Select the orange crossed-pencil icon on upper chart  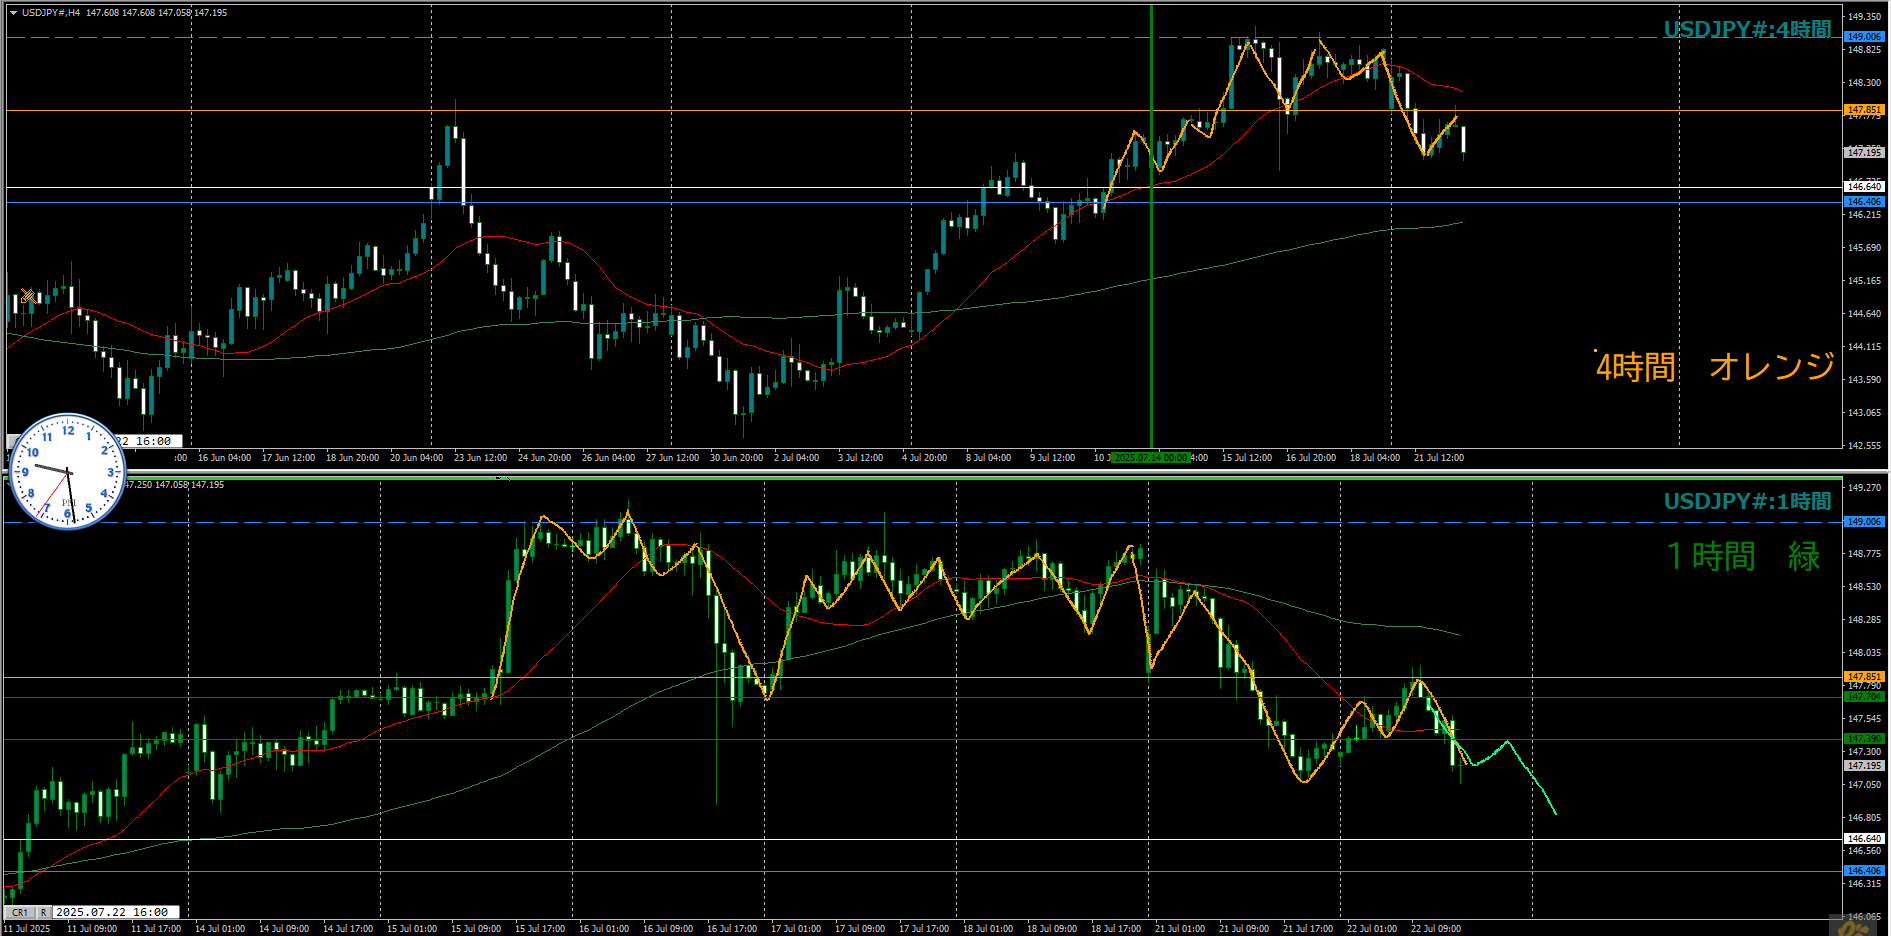coord(28,296)
